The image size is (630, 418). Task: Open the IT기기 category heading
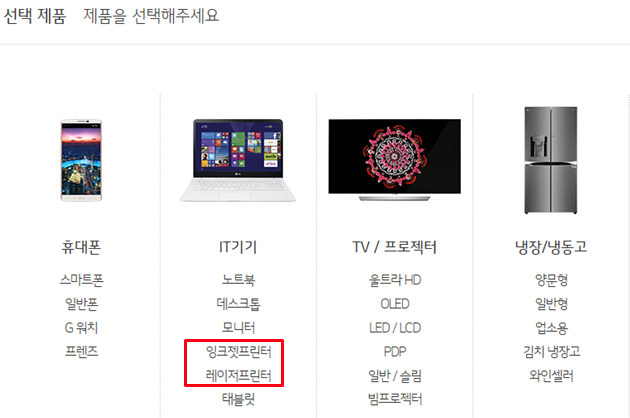[x=238, y=247]
